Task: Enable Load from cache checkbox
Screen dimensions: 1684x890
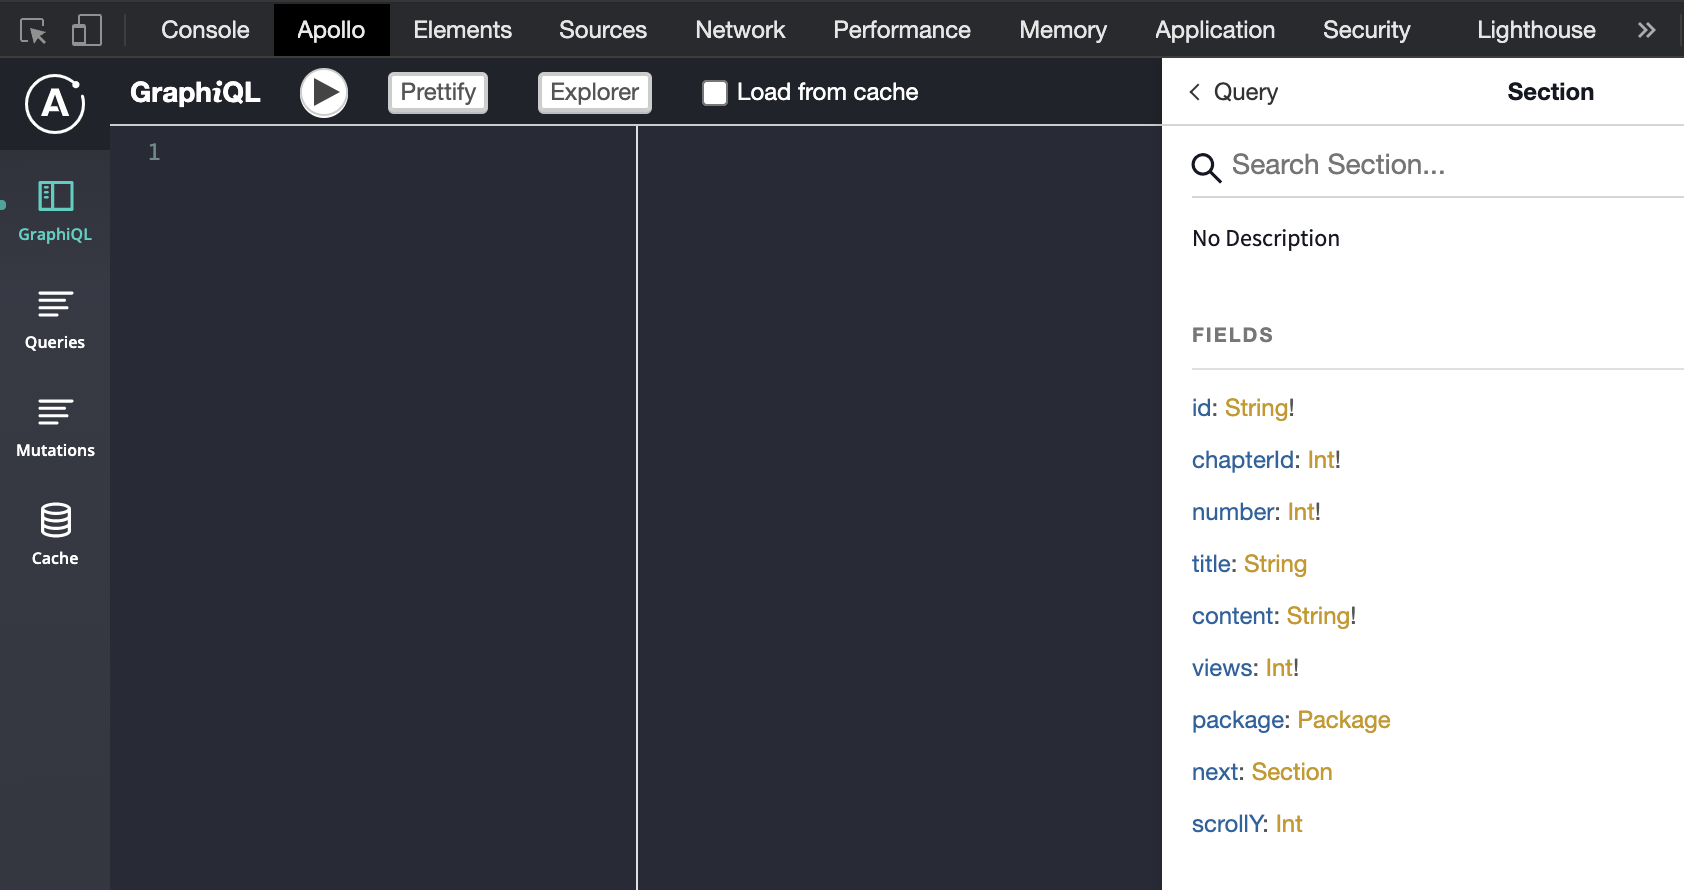Action: coord(715,93)
